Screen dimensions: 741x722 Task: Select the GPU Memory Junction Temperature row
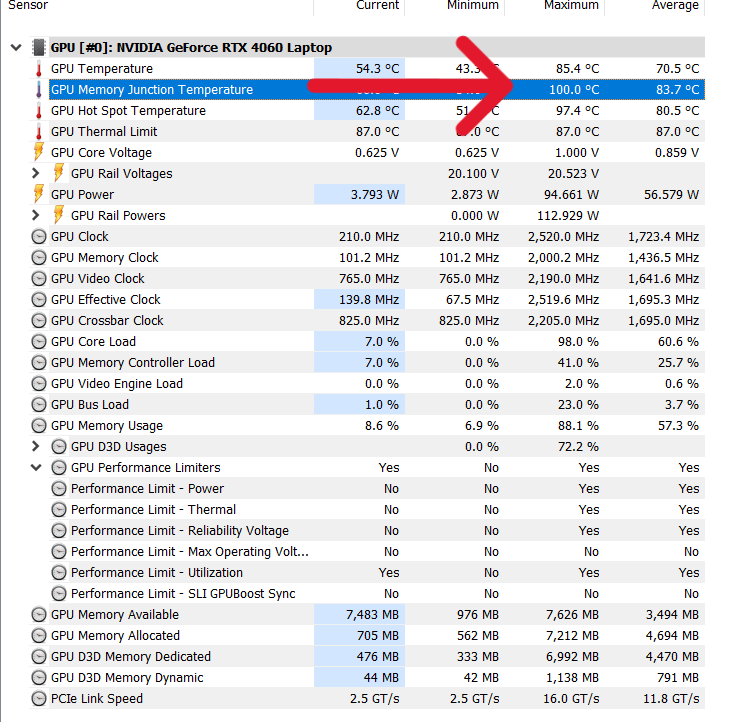point(377,89)
